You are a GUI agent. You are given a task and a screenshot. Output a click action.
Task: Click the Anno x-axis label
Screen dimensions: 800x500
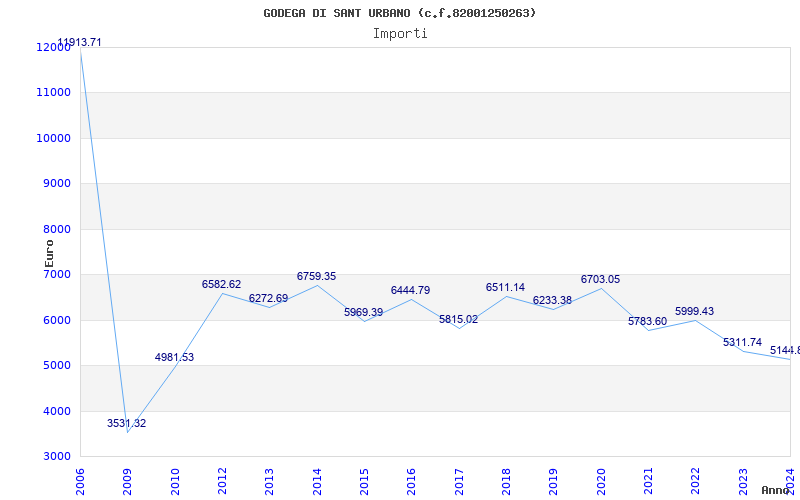point(775,490)
